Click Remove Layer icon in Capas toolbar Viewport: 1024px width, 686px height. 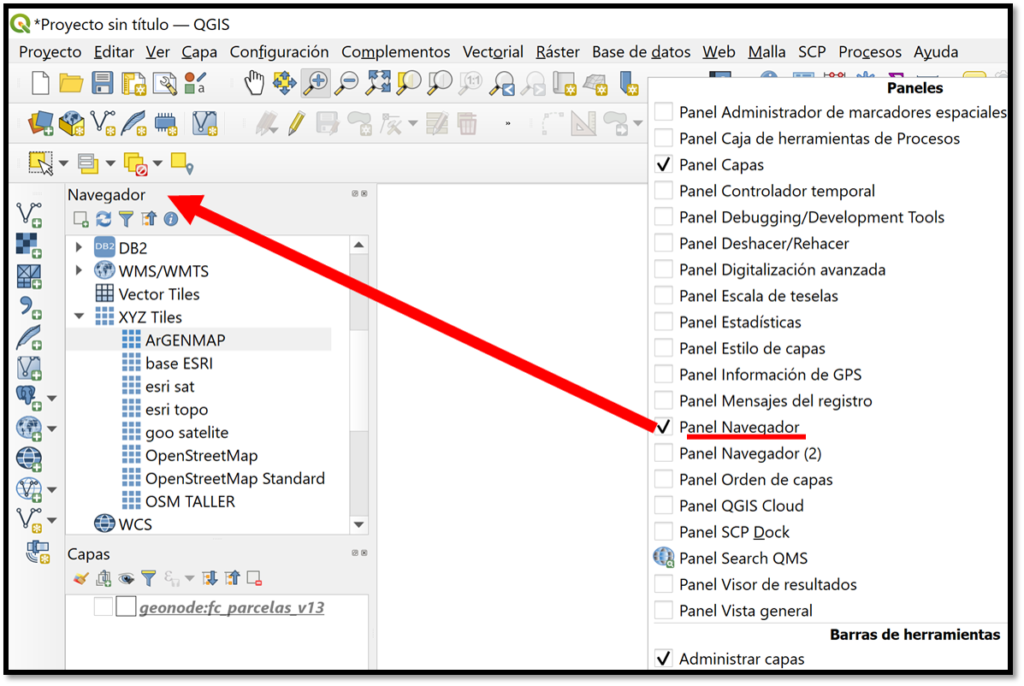255,578
